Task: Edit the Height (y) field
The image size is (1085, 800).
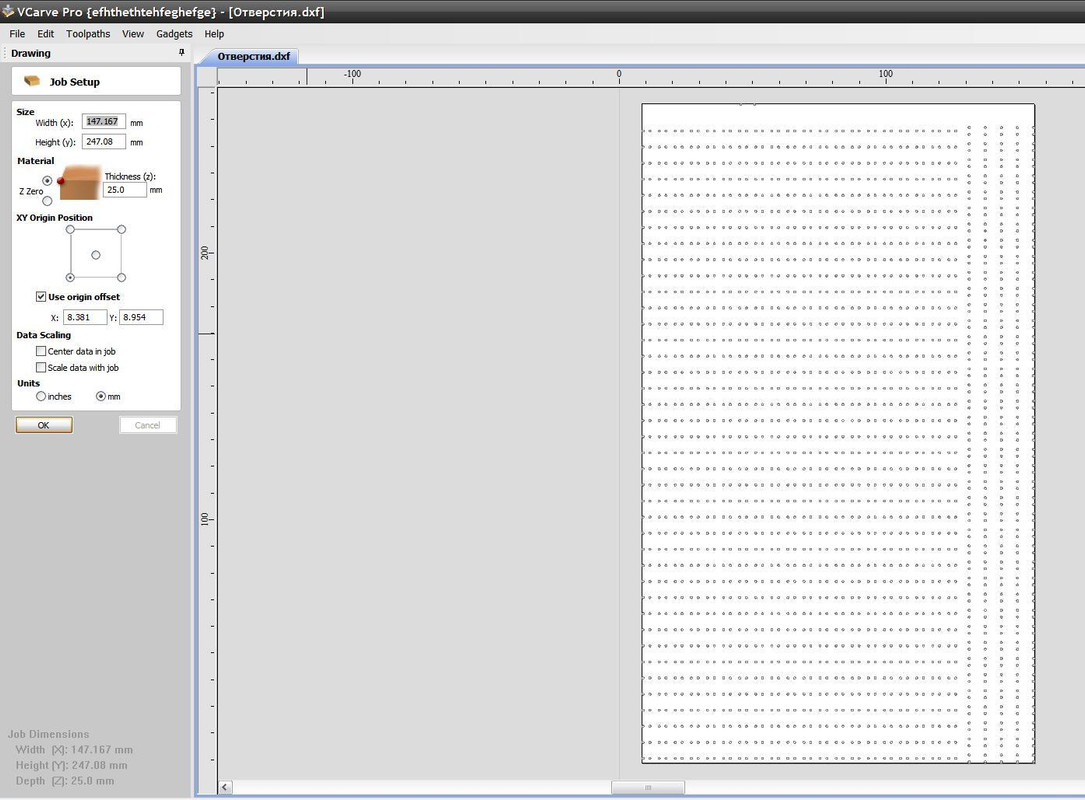Action: 104,142
